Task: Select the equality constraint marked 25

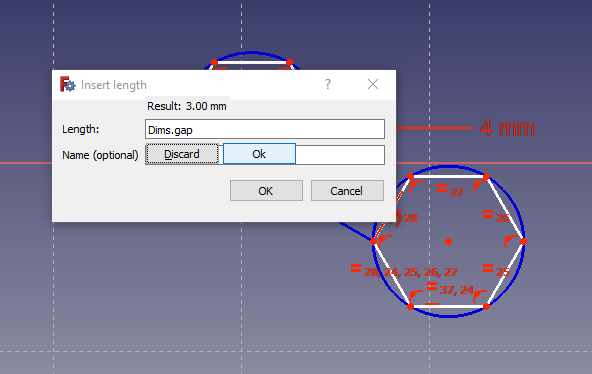Action: coord(496,270)
